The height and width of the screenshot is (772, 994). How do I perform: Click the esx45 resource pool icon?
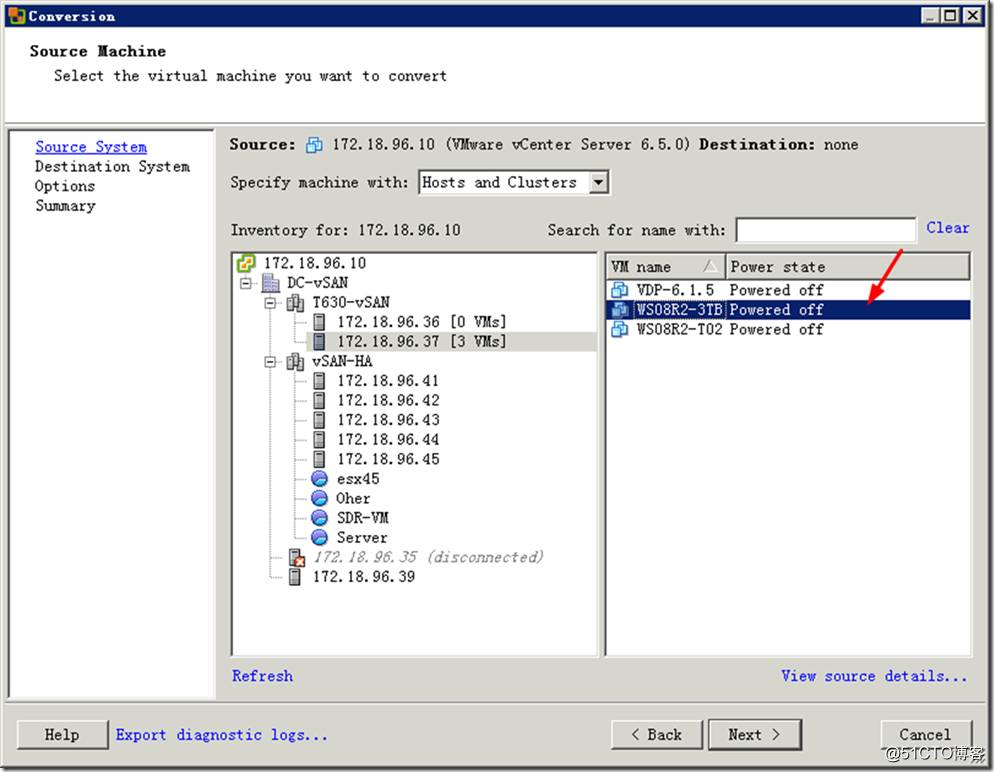point(320,479)
